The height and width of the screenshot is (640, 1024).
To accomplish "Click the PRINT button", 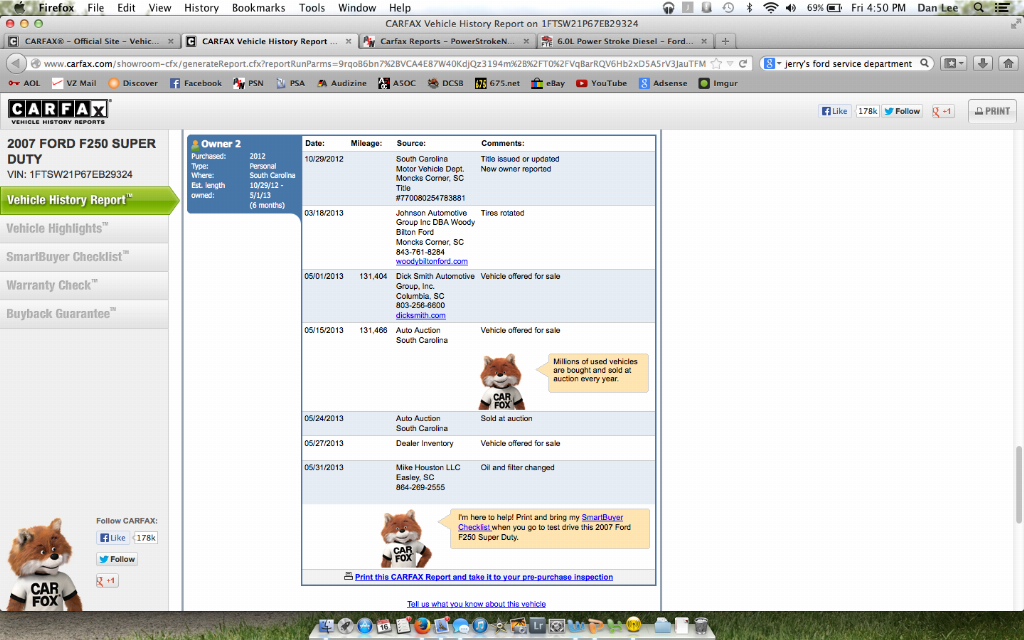I will (x=992, y=111).
